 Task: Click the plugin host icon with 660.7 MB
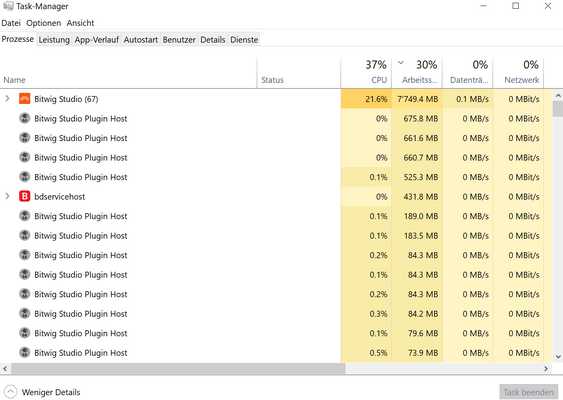click(x=24, y=157)
